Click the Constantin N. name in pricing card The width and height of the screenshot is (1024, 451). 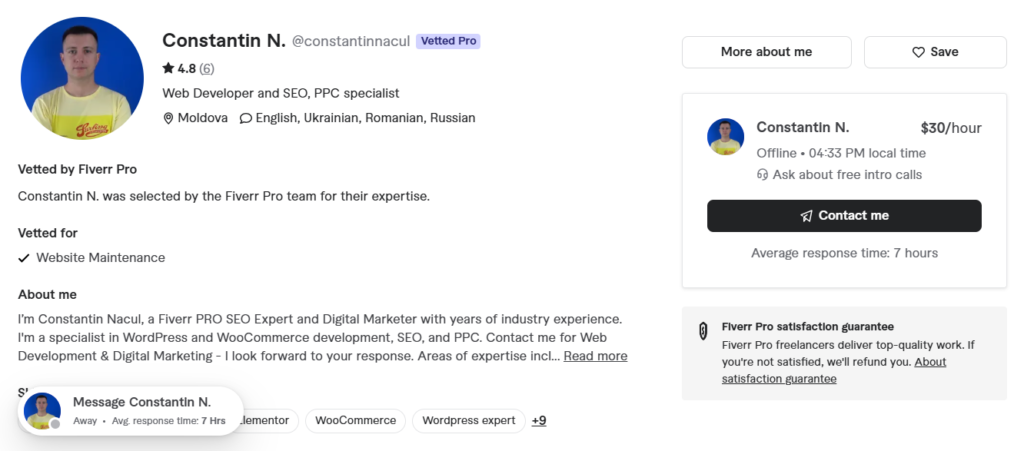click(803, 127)
